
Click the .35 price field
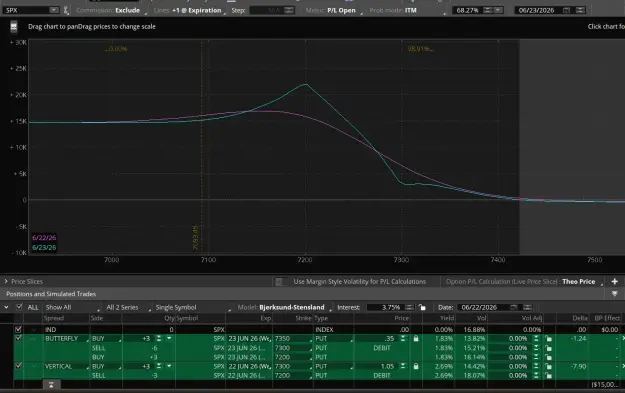coord(377,338)
